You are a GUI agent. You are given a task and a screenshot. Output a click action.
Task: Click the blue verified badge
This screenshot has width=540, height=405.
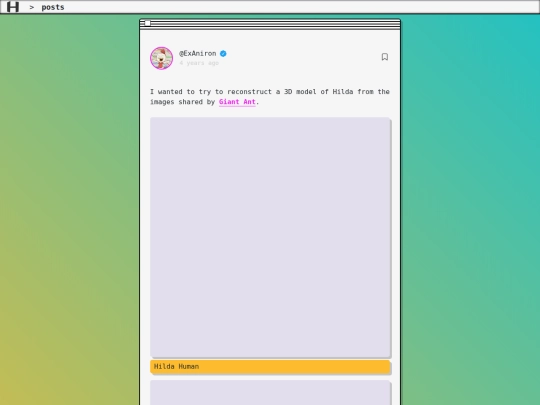pos(223,54)
